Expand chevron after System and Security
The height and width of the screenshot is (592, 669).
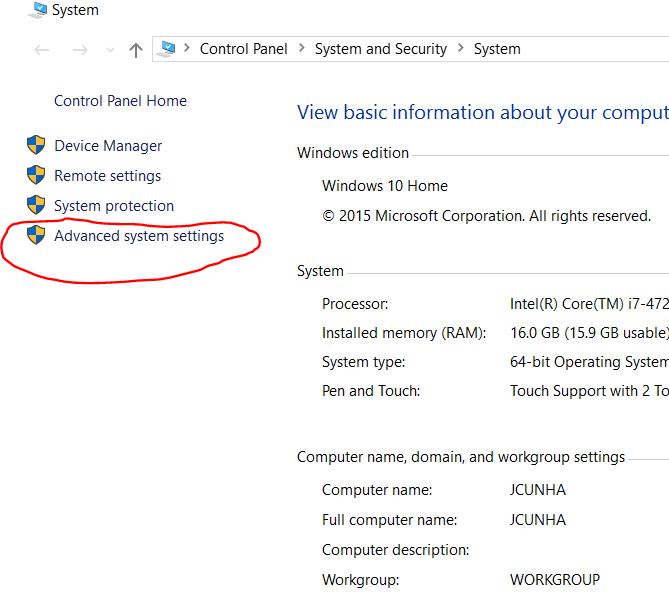460,48
